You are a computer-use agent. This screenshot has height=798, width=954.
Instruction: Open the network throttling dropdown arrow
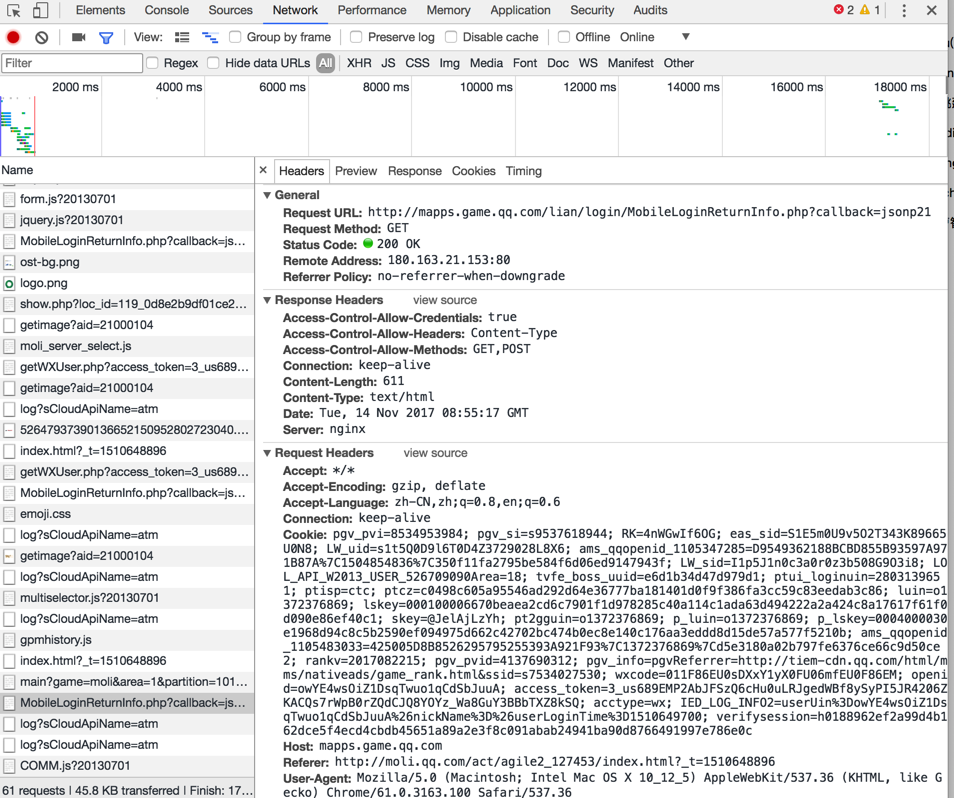(686, 36)
